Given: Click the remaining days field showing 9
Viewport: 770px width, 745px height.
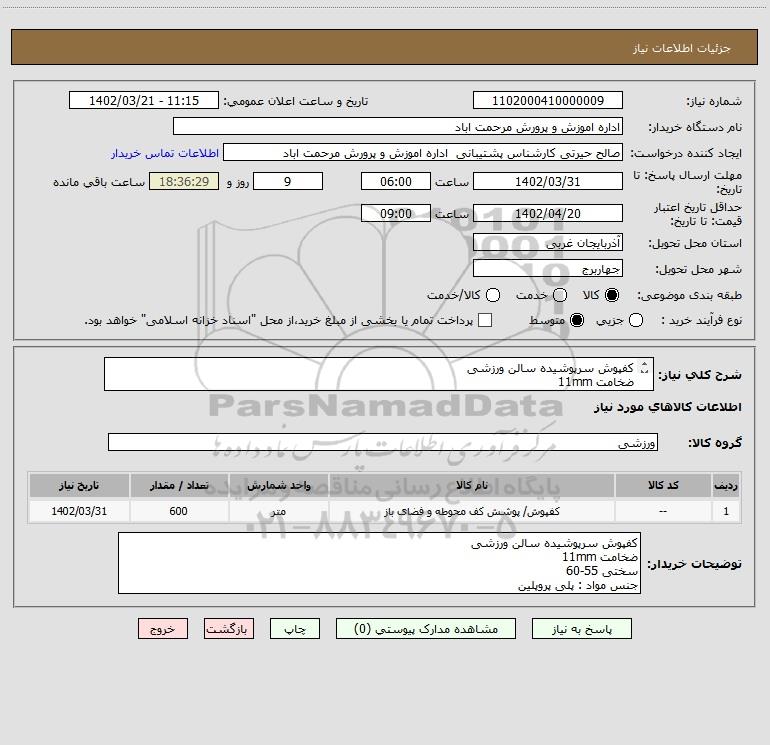Looking at the screenshot, I should (x=288, y=181).
